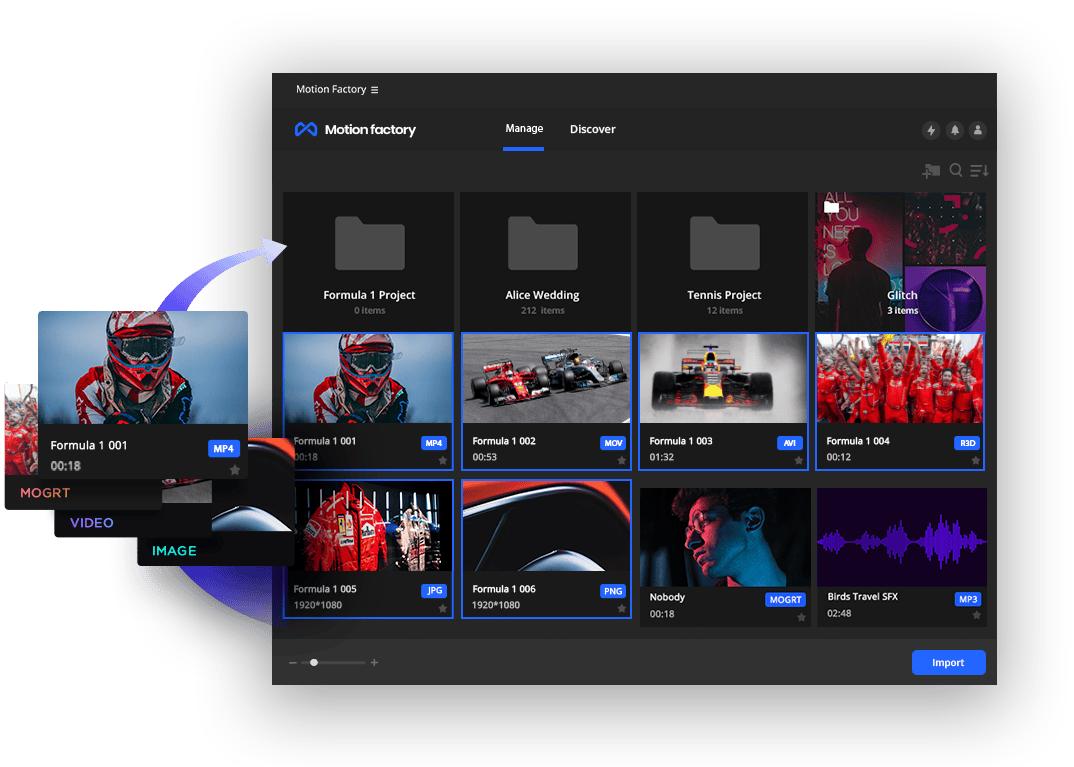
Task: Favorite Formula 1 001 with the star in the grid
Action: click(x=442, y=461)
